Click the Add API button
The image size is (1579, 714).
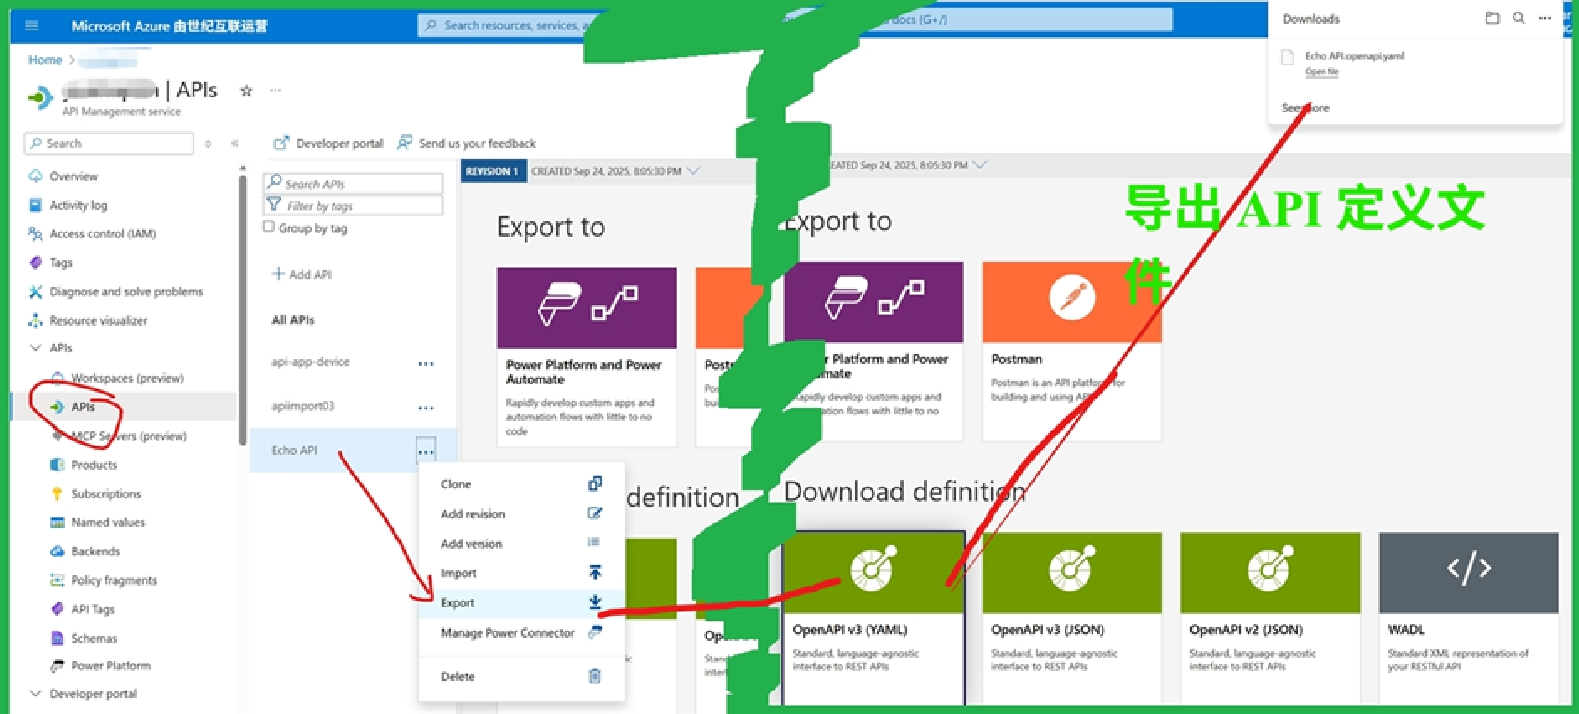[x=302, y=274]
